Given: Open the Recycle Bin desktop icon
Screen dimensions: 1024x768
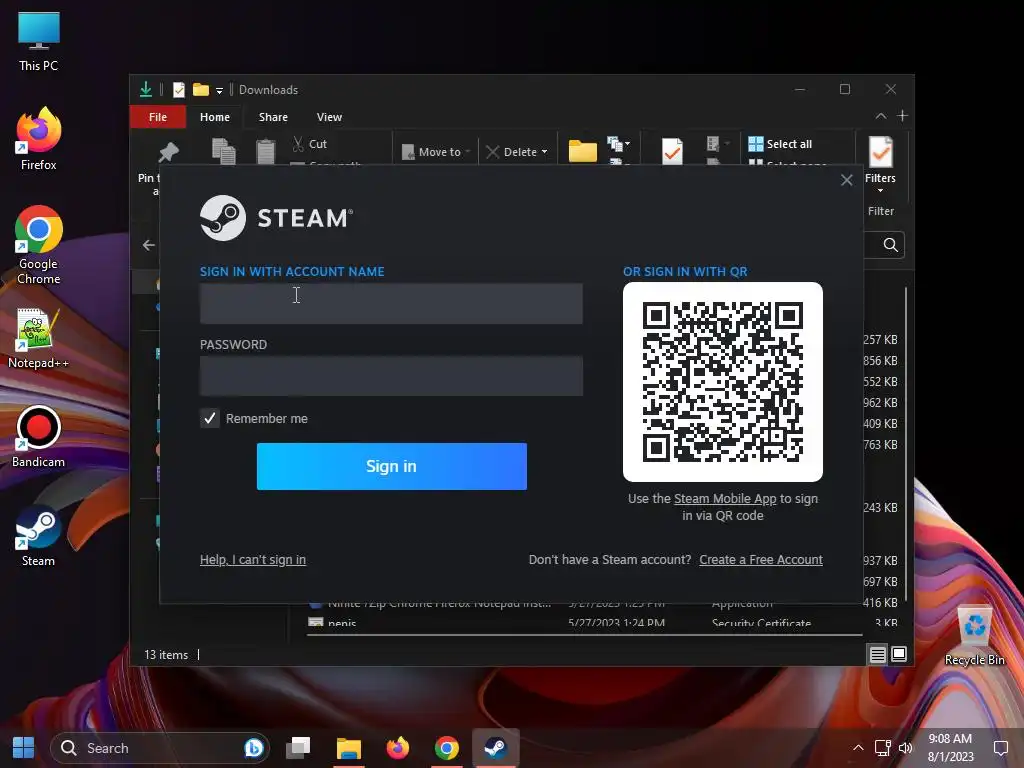Looking at the screenshot, I should click(x=974, y=635).
